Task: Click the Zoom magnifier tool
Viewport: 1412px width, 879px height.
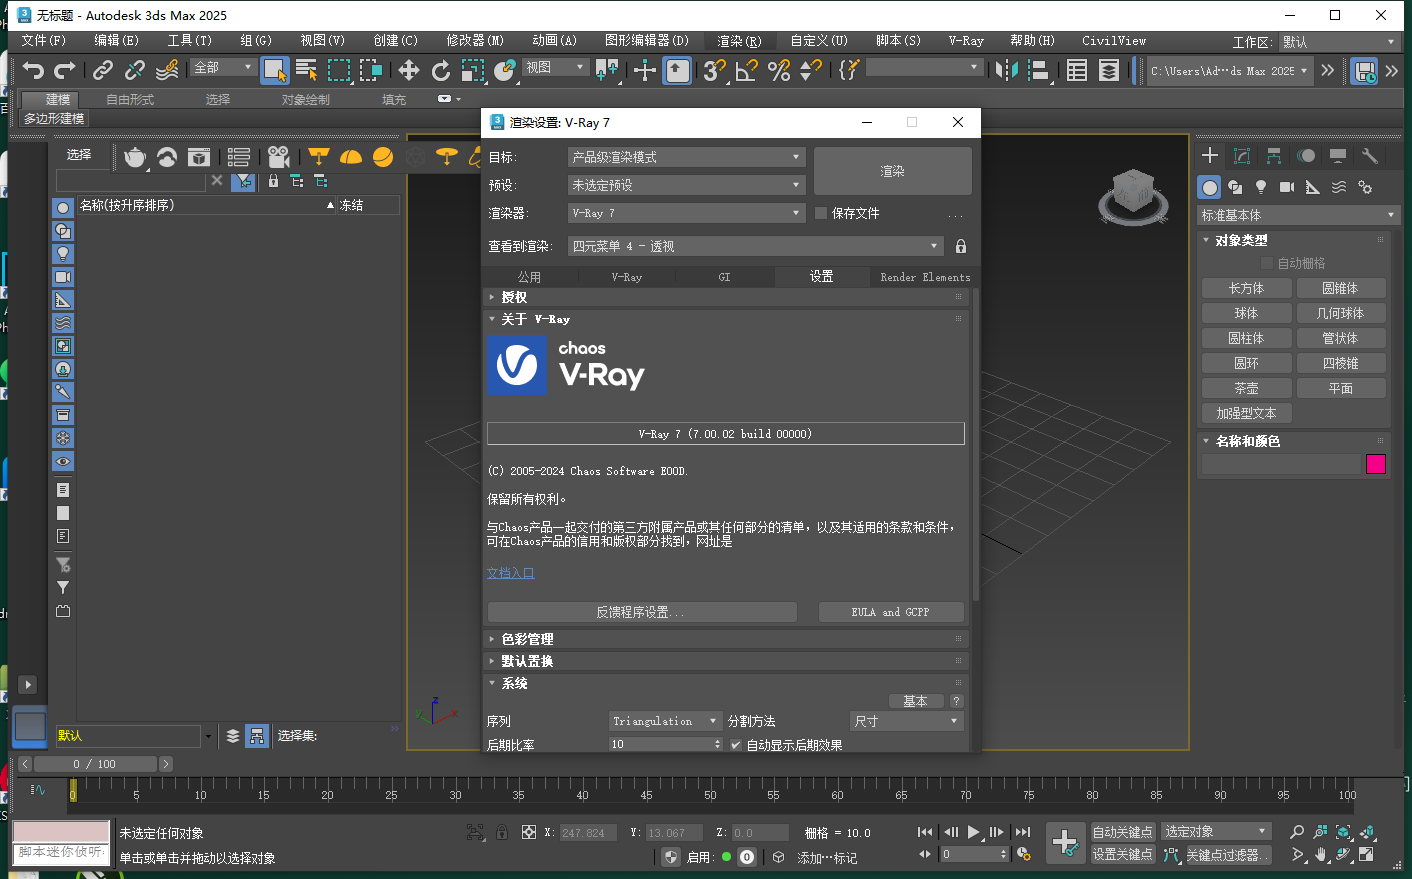Action: coord(1297,832)
